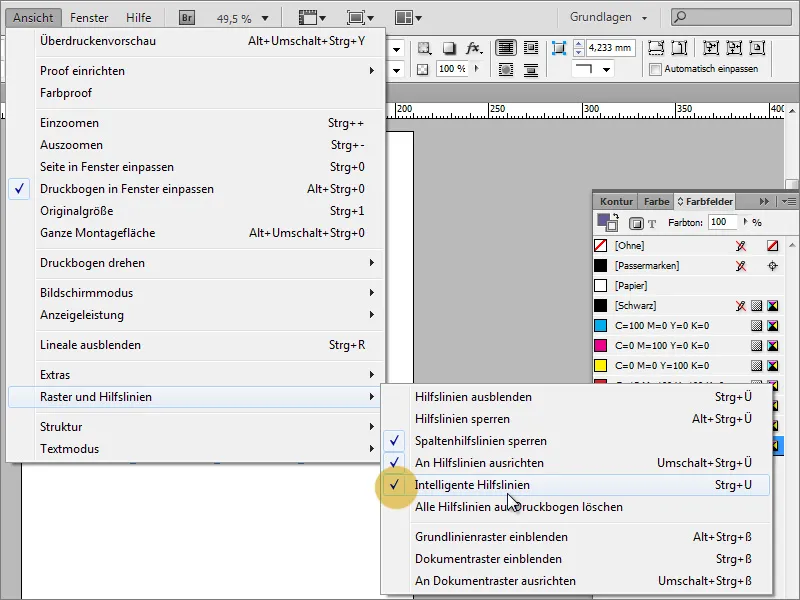Click the Farbton percentage field

point(722,222)
